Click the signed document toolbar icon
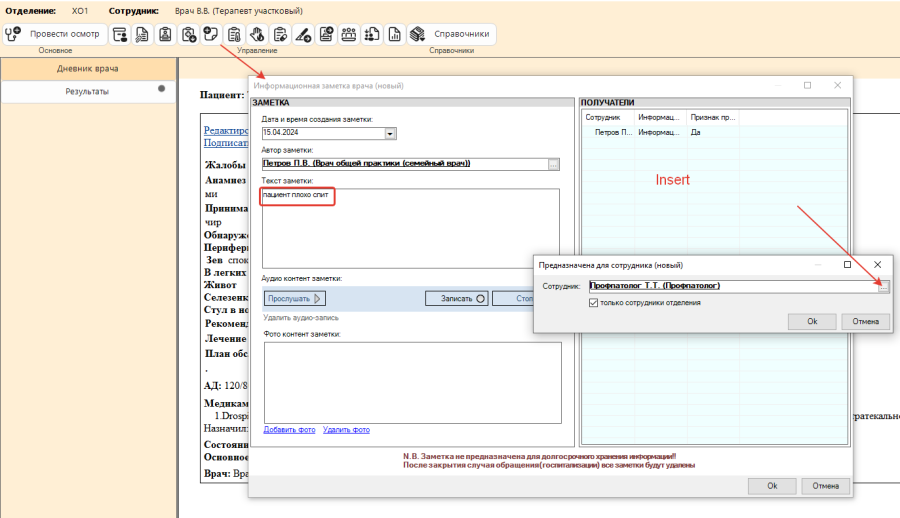Screen dimensions: 900x518 142,34
